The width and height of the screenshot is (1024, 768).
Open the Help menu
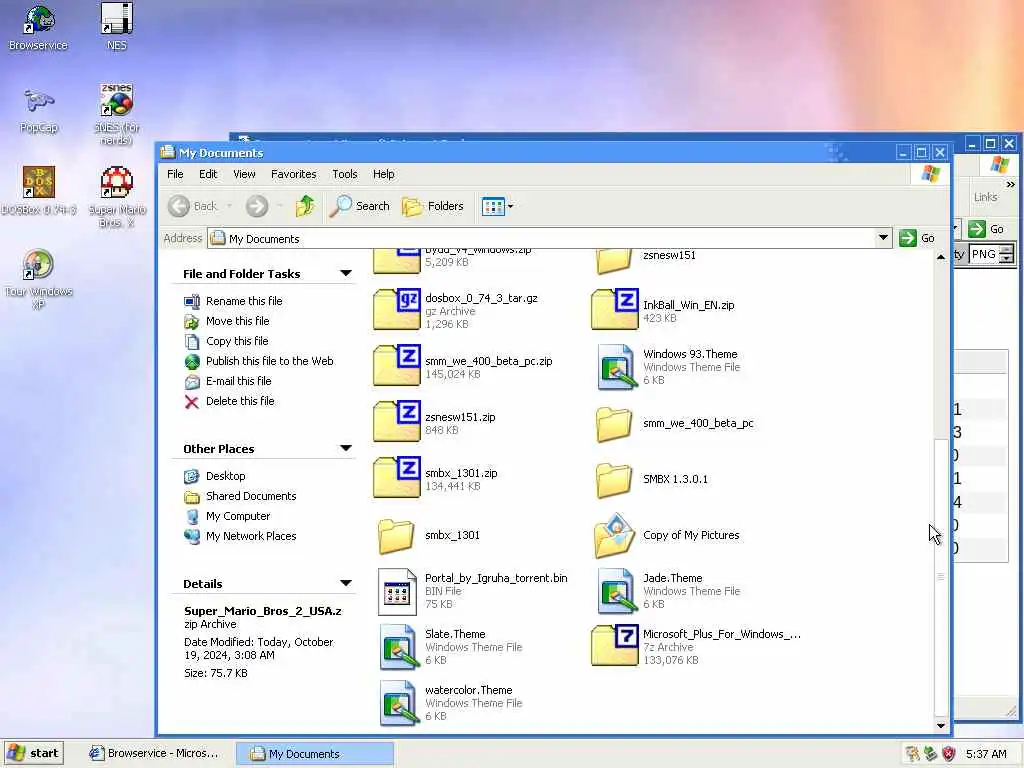(x=383, y=174)
